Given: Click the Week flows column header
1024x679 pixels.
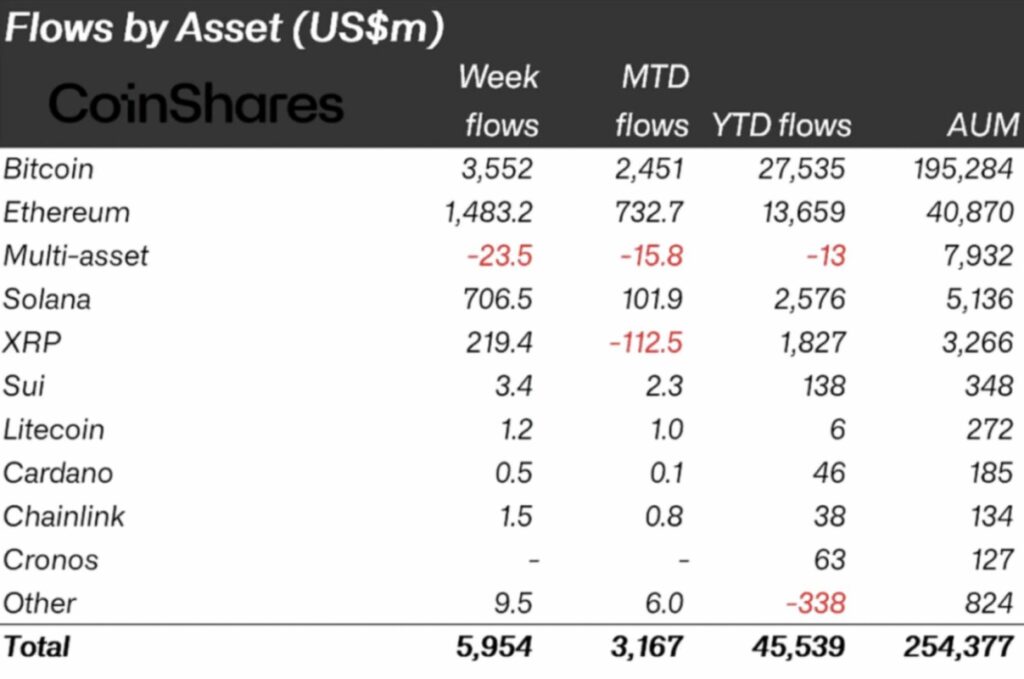Looking at the screenshot, I should pyautogui.click(x=498, y=101).
